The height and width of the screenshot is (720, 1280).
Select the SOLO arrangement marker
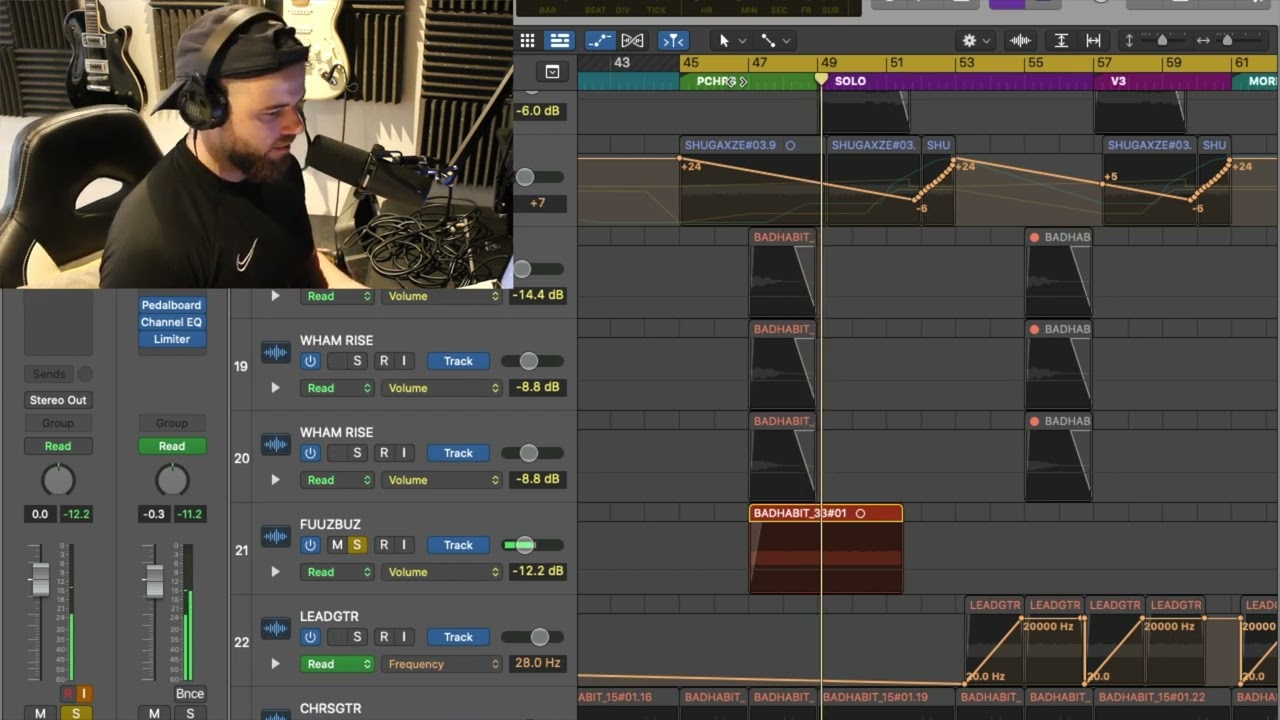(850, 81)
